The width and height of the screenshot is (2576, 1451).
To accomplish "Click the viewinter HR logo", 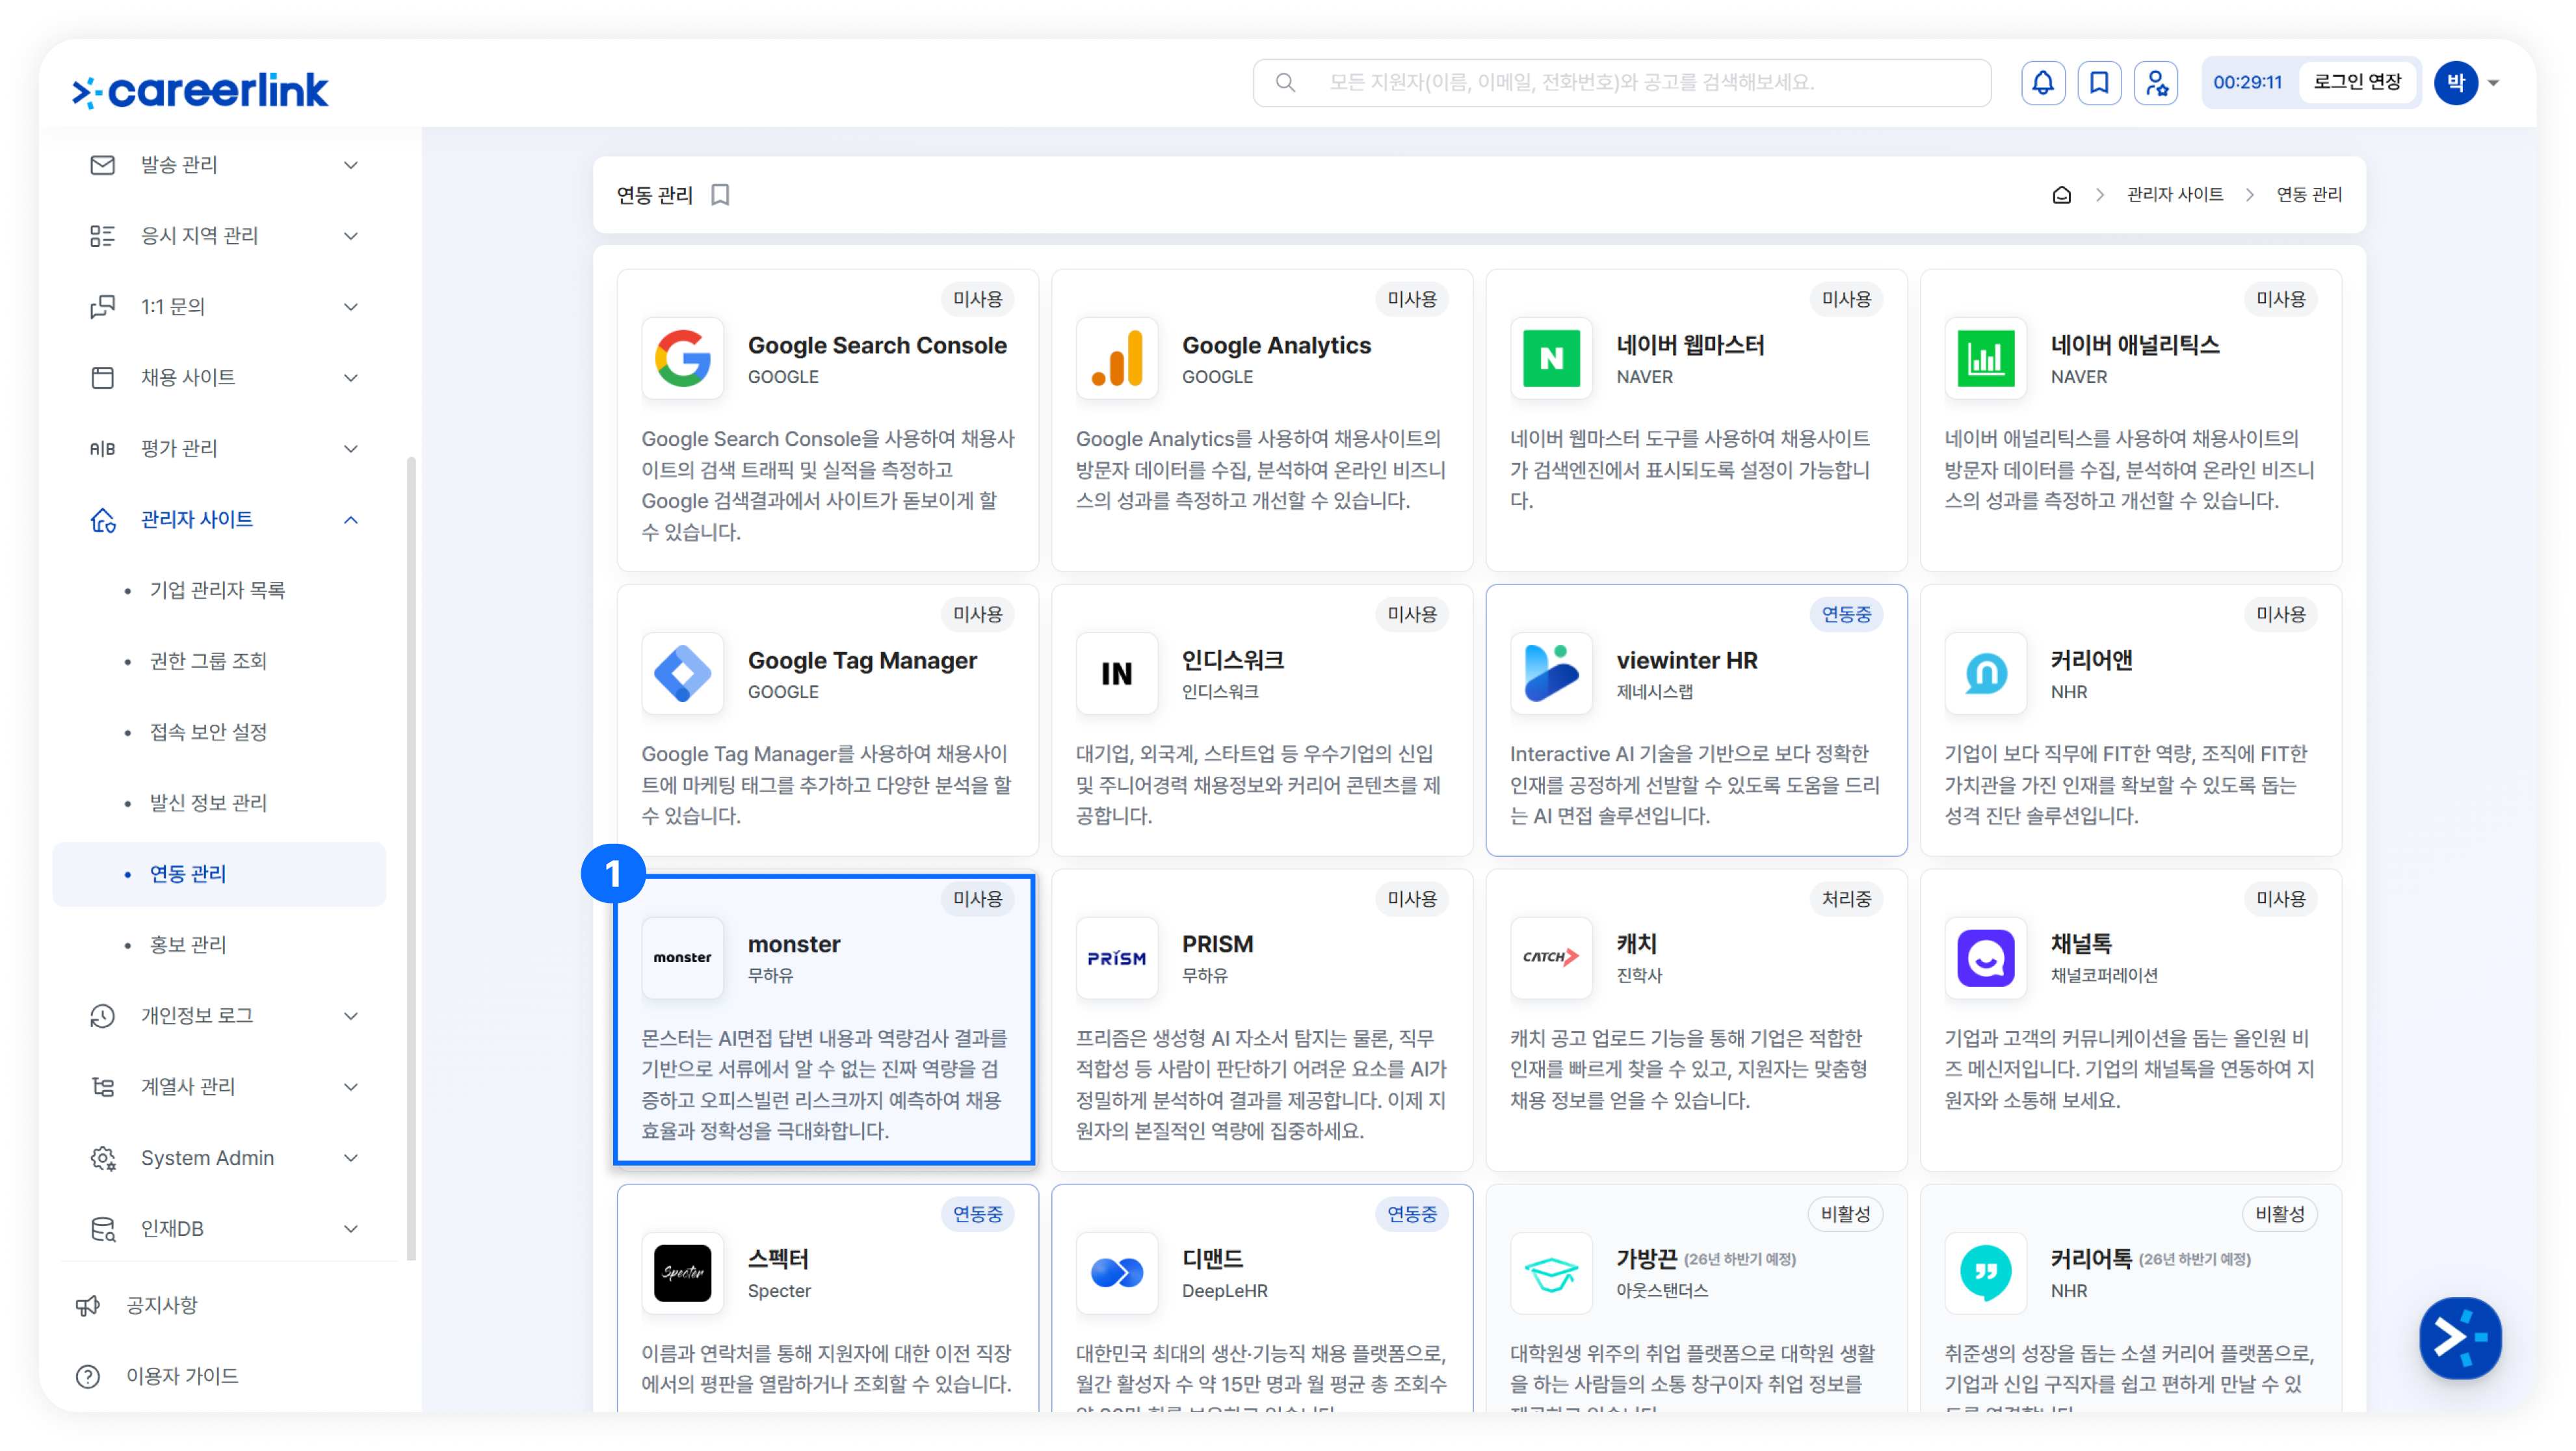I will [1551, 673].
